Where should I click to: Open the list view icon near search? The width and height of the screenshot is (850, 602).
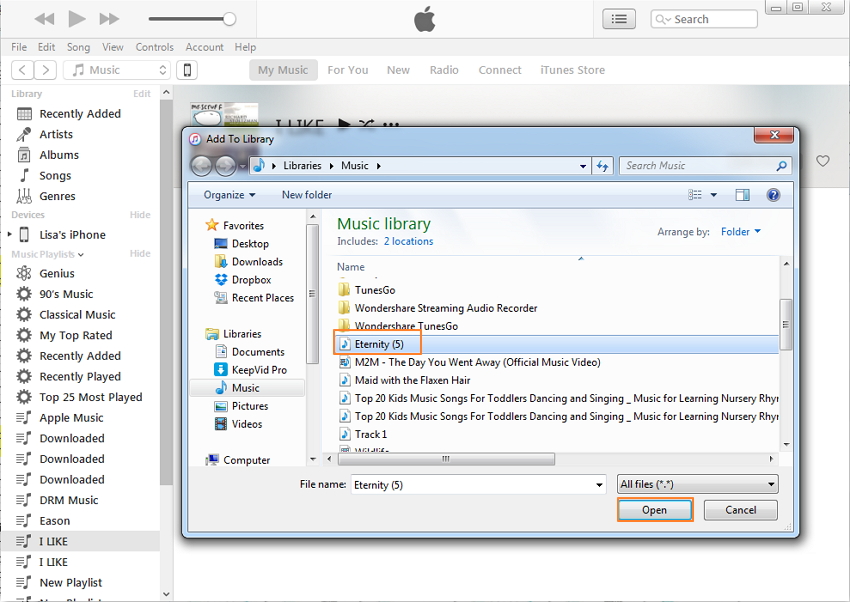[x=619, y=19]
